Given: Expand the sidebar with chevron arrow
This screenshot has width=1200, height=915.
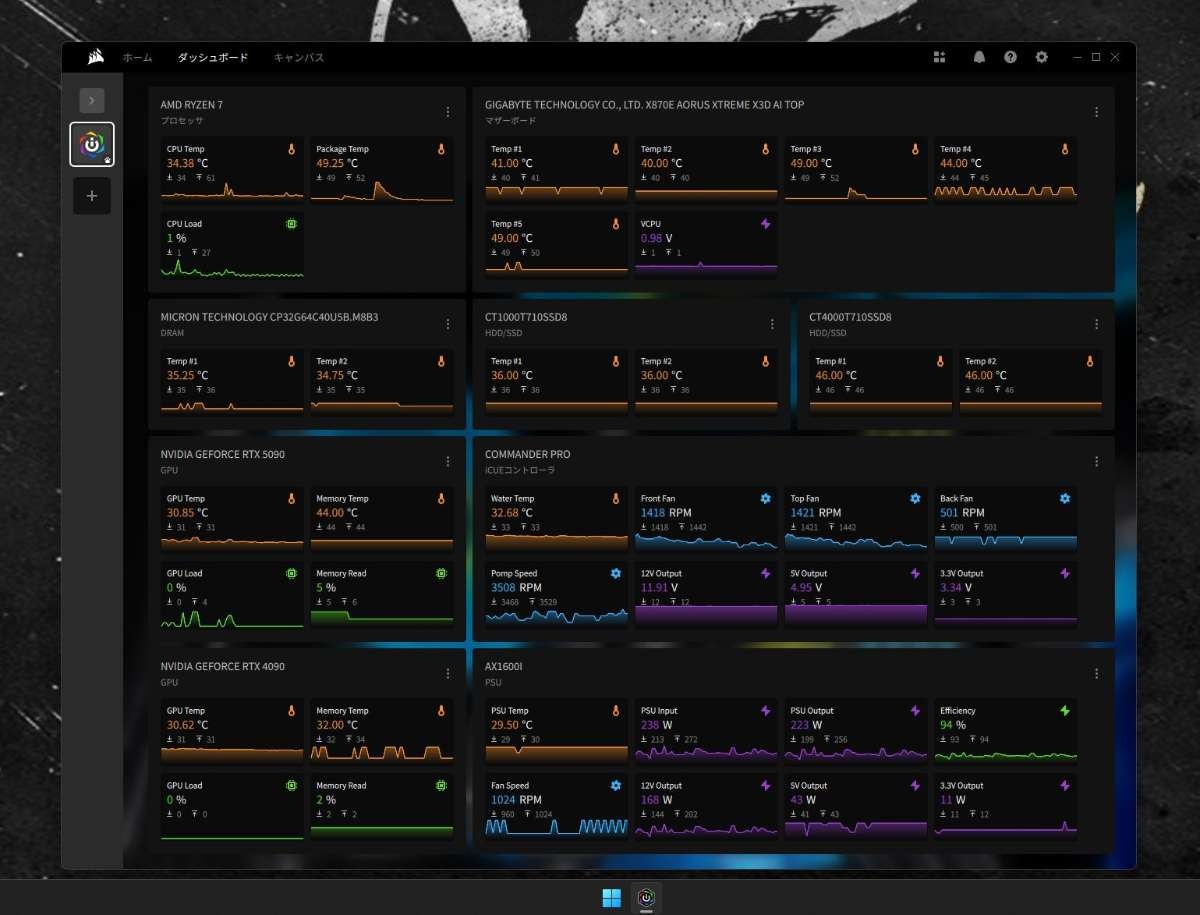Looking at the screenshot, I should pos(92,100).
